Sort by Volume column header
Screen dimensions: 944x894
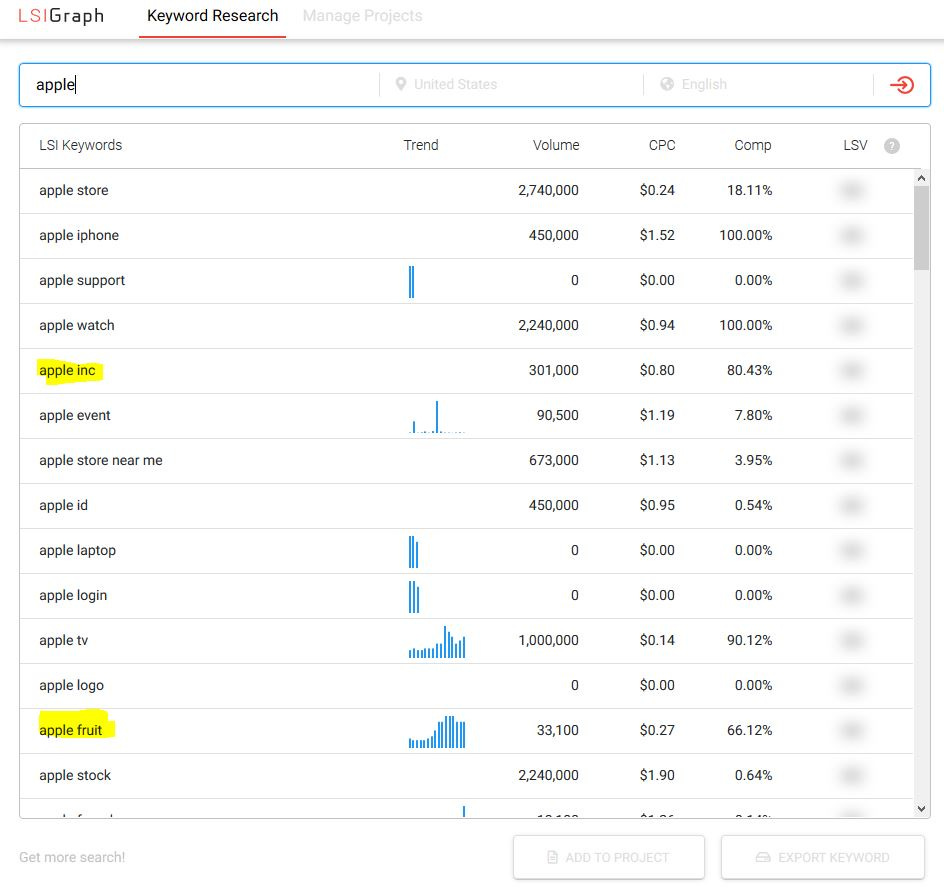point(556,145)
